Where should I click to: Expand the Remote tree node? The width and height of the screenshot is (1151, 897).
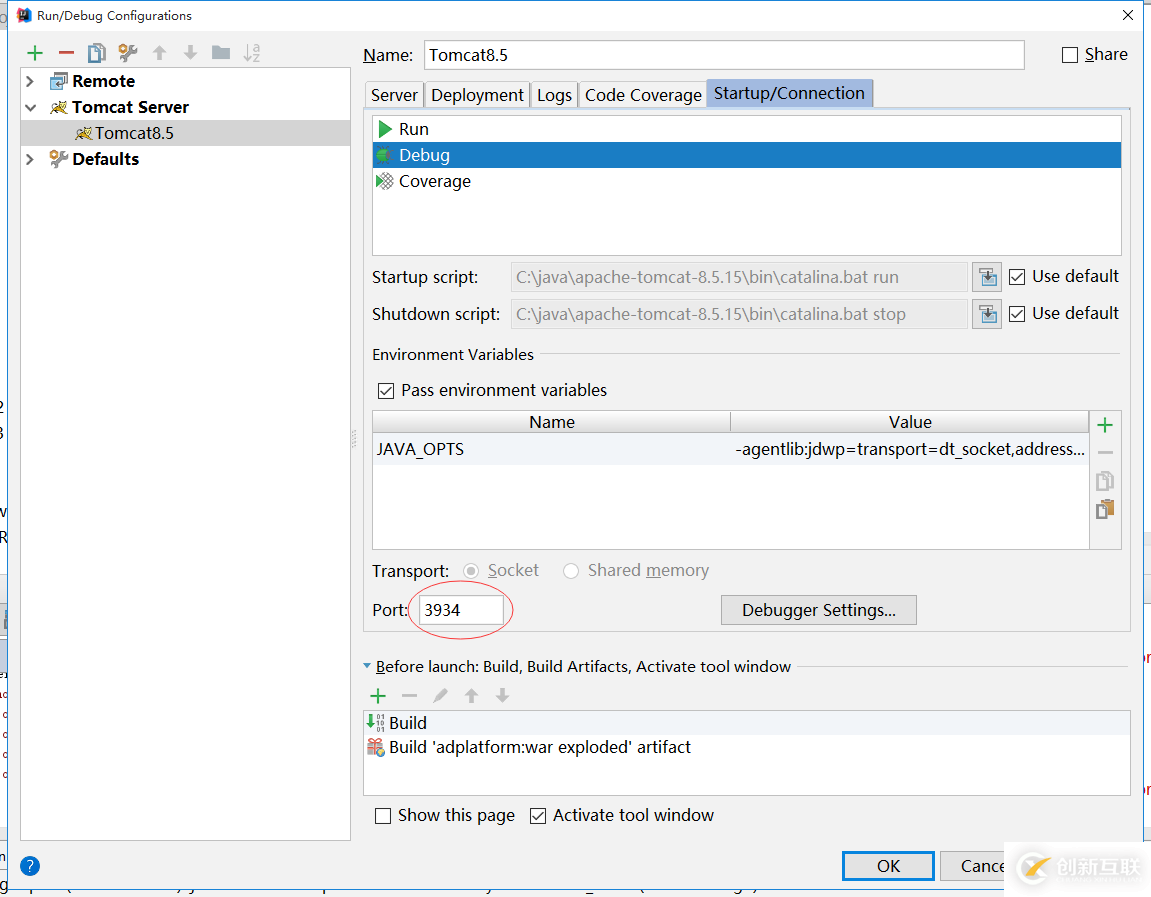point(30,81)
